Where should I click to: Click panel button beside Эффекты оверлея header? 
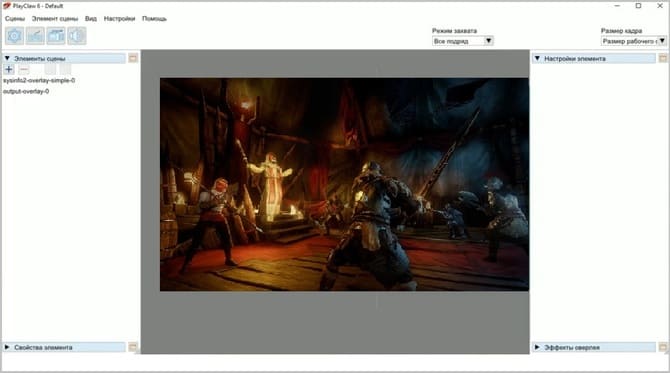(x=663, y=347)
